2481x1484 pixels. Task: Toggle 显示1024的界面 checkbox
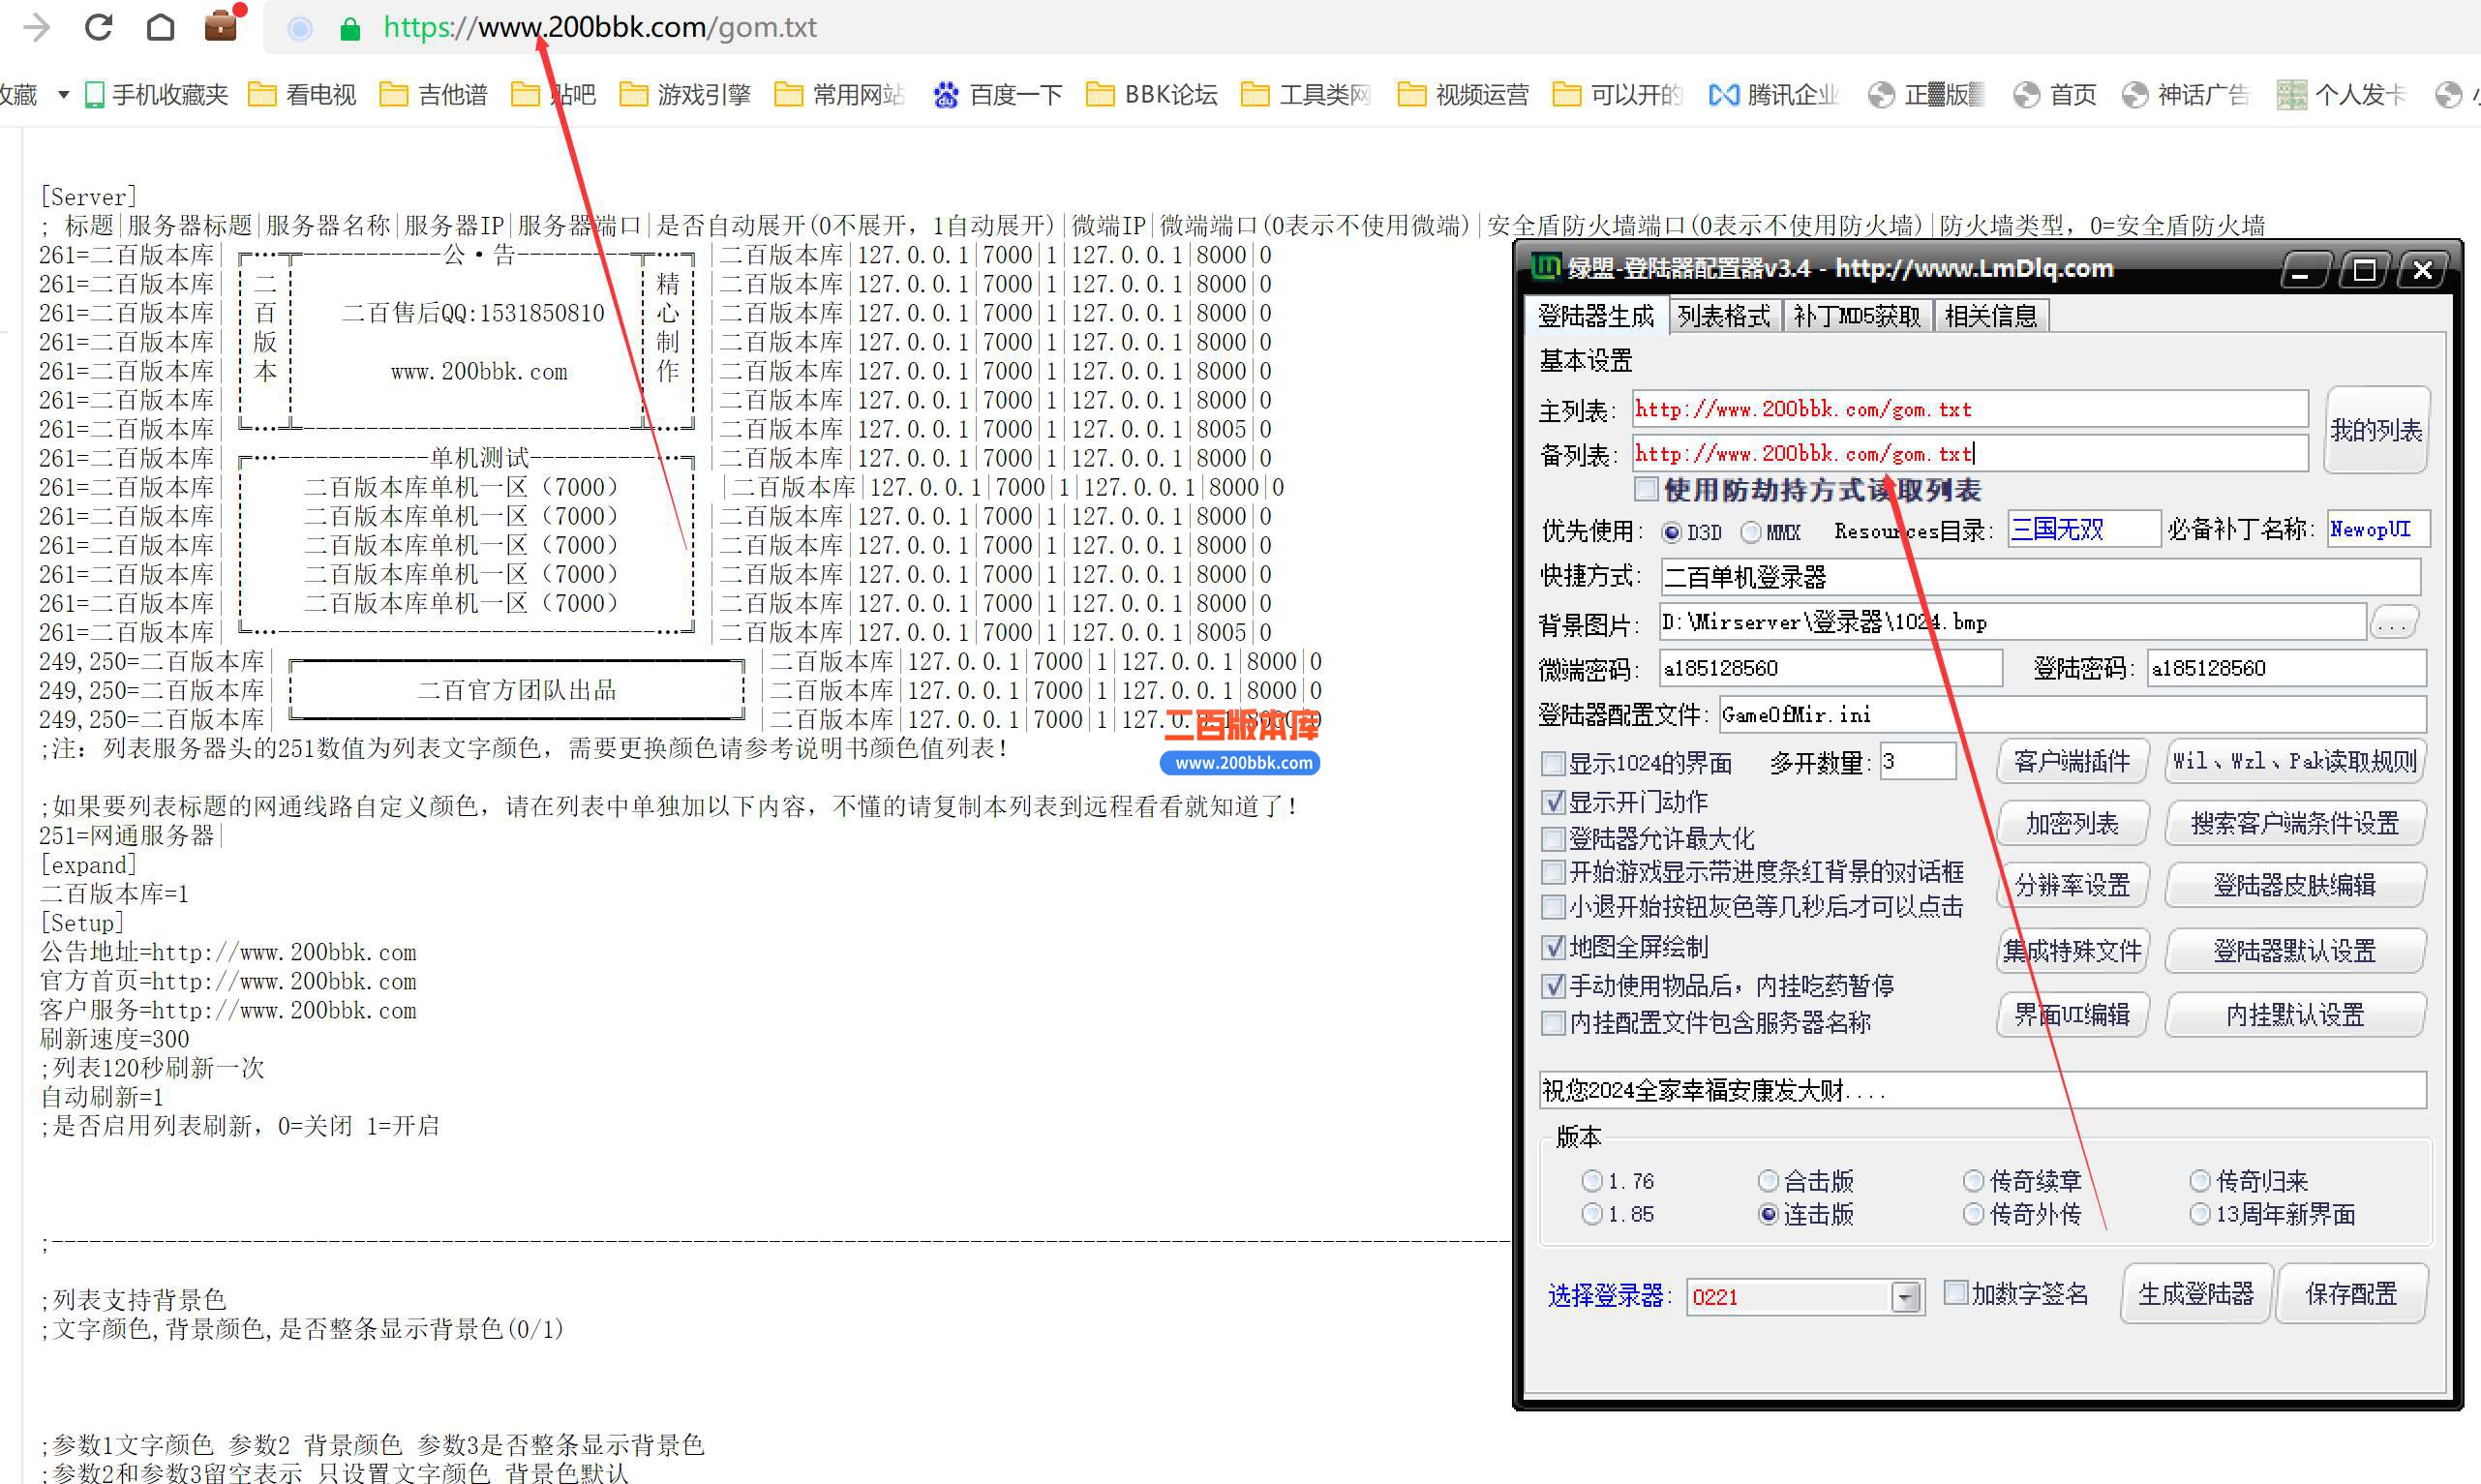[1553, 764]
